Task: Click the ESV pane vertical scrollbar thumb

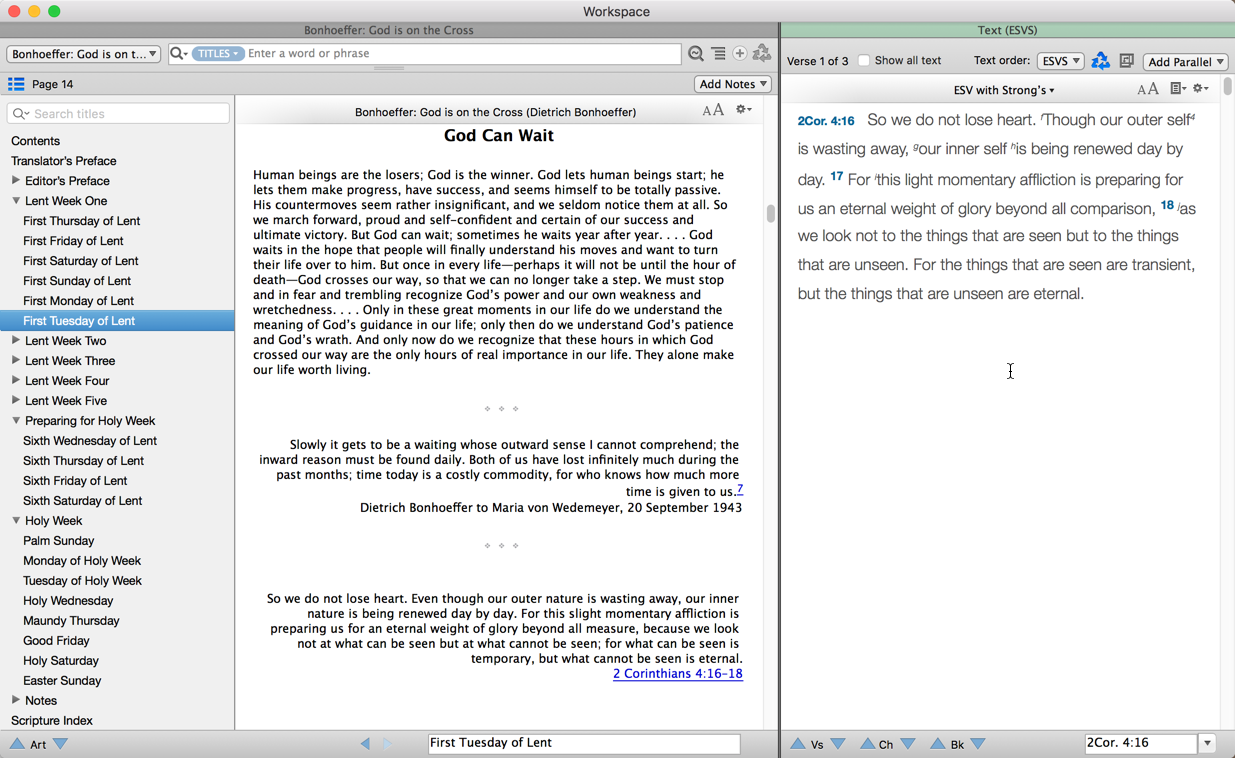Action: pyautogui.click(x=1227, y=87)
